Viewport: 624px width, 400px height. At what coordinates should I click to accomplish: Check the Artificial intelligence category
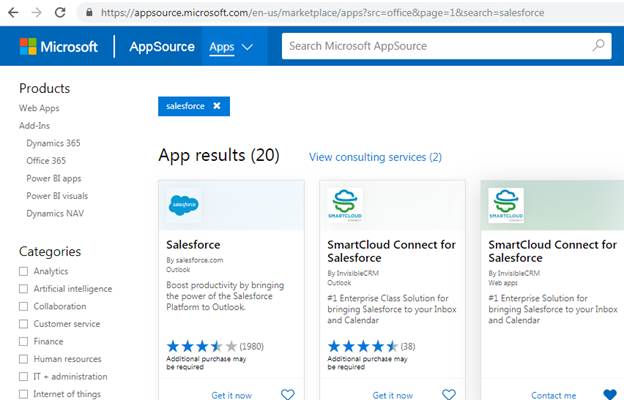pyautogui.click(x=24, y=289)
